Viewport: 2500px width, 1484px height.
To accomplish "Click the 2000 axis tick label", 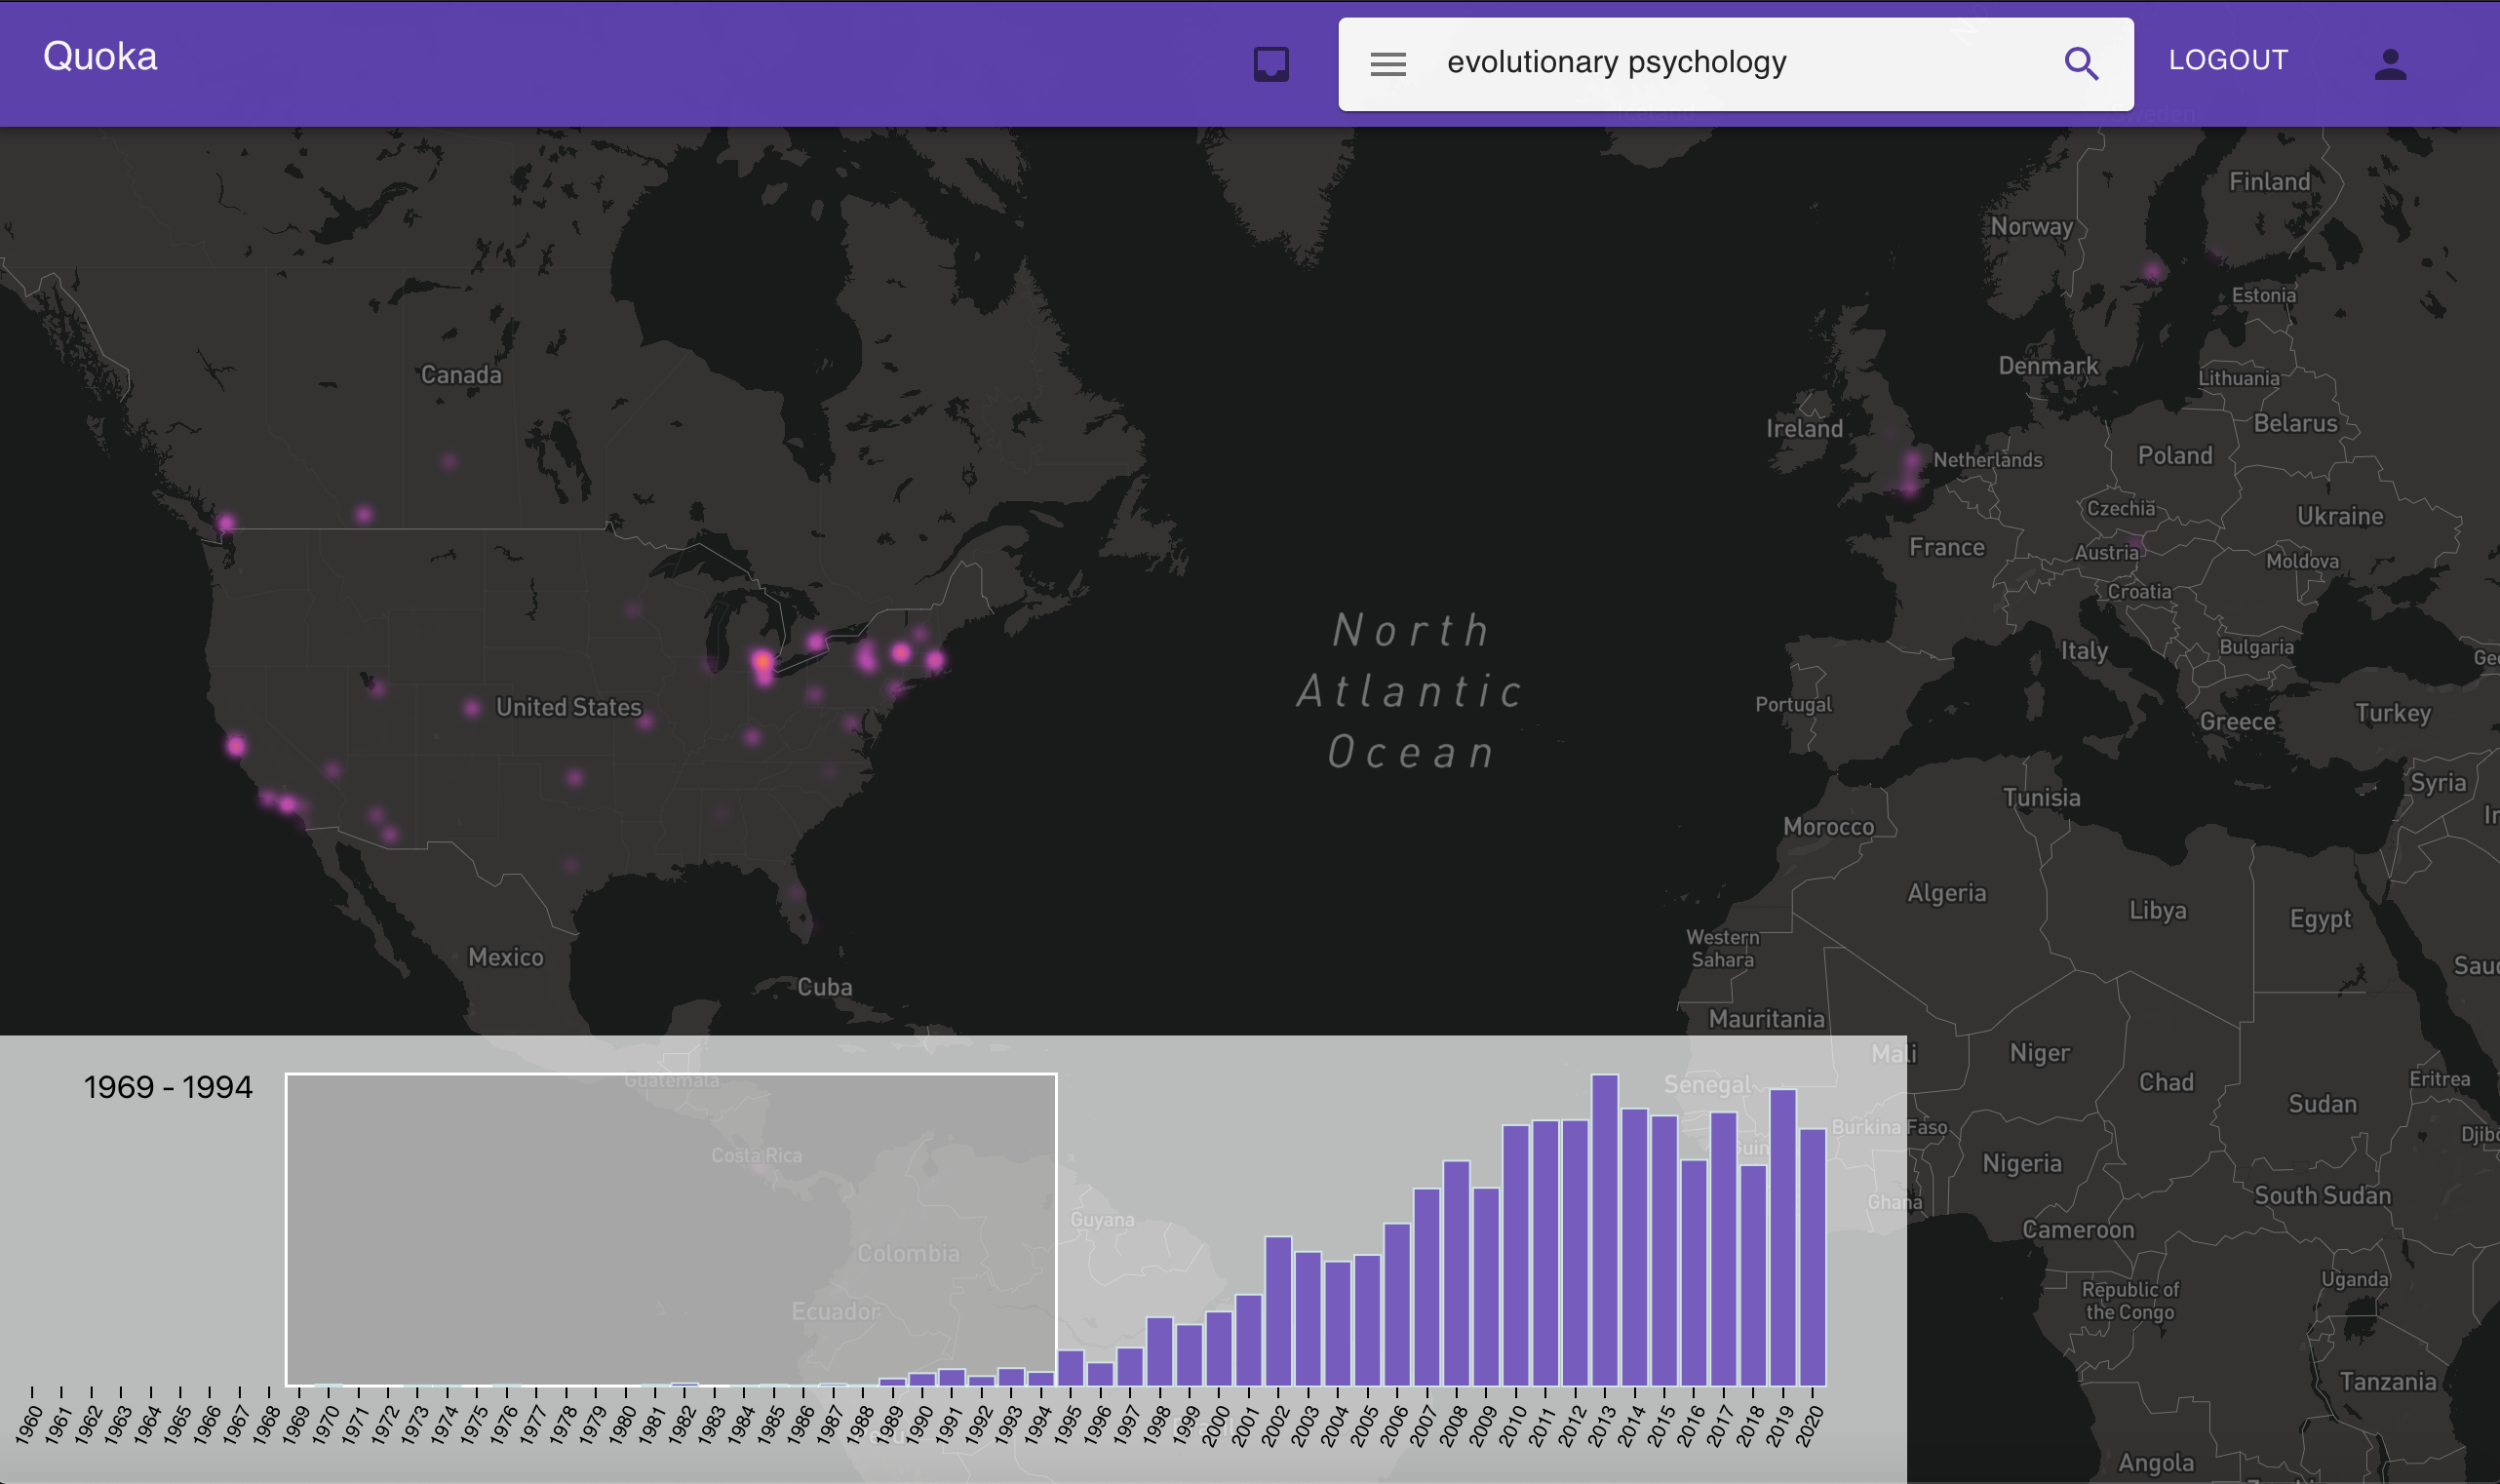I will point(1216,1425).
